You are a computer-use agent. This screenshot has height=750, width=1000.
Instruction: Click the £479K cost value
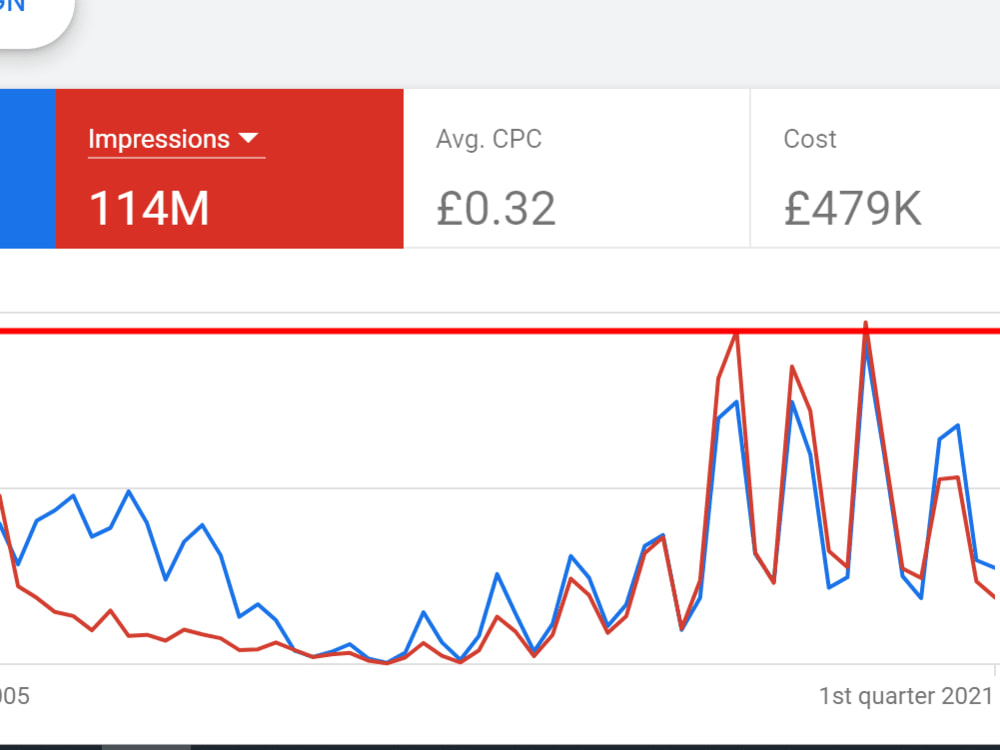click(853, 209)
